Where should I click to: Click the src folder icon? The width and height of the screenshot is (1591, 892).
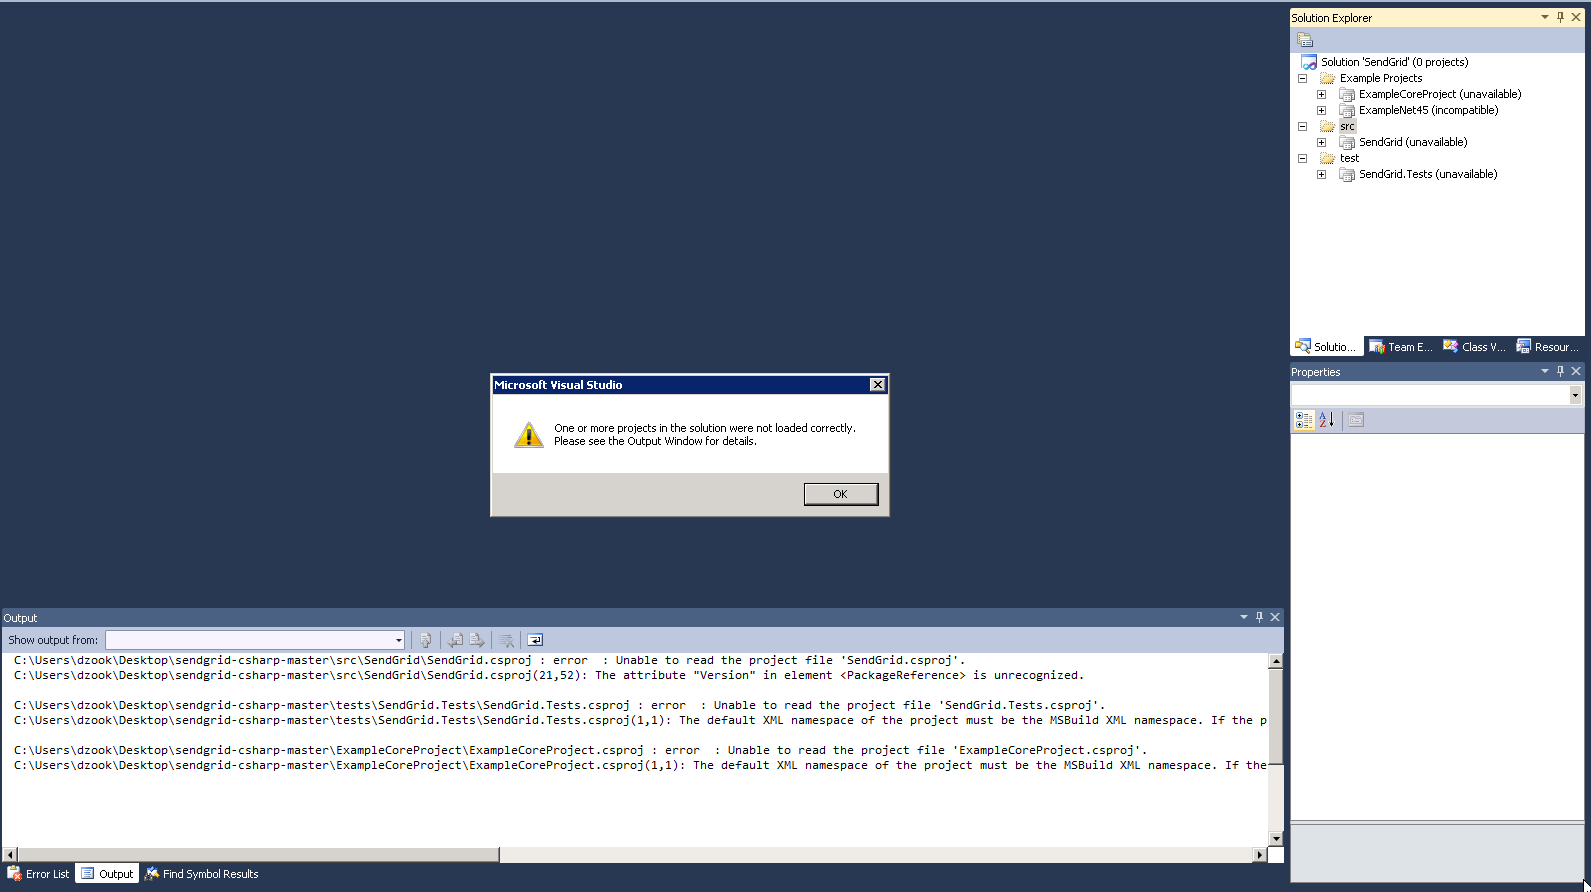click(x=1327, y=126)
